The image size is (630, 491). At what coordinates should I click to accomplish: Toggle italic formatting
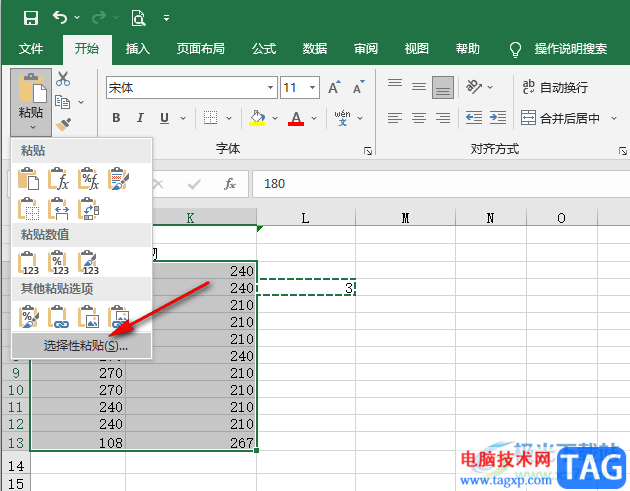[x=140, y=118]
